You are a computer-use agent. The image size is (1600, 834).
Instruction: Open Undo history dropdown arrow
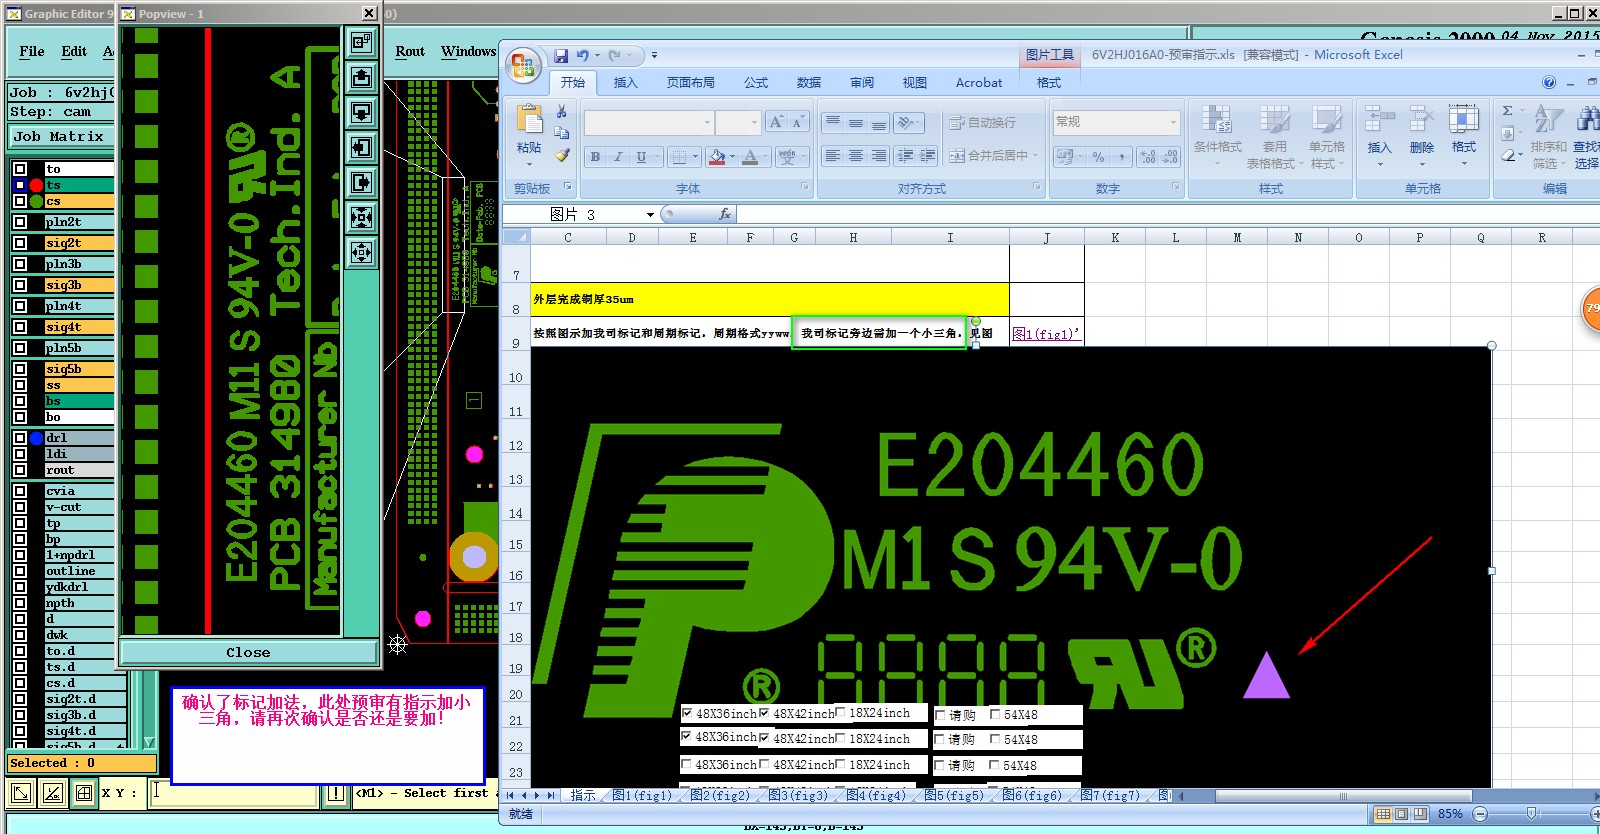coord(597,56)
